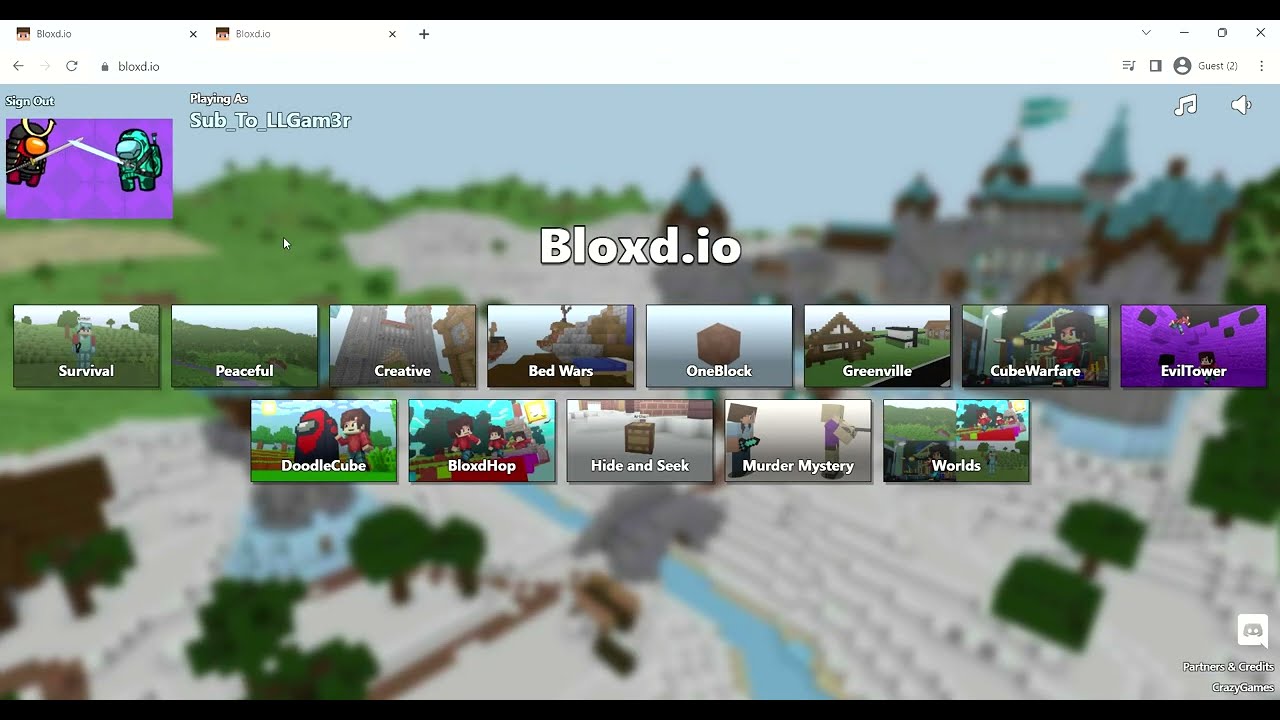Focus the bloxd.io address bar
Image resolution: width=1280 pixels, height=720 pixels.
click(600, 66)
